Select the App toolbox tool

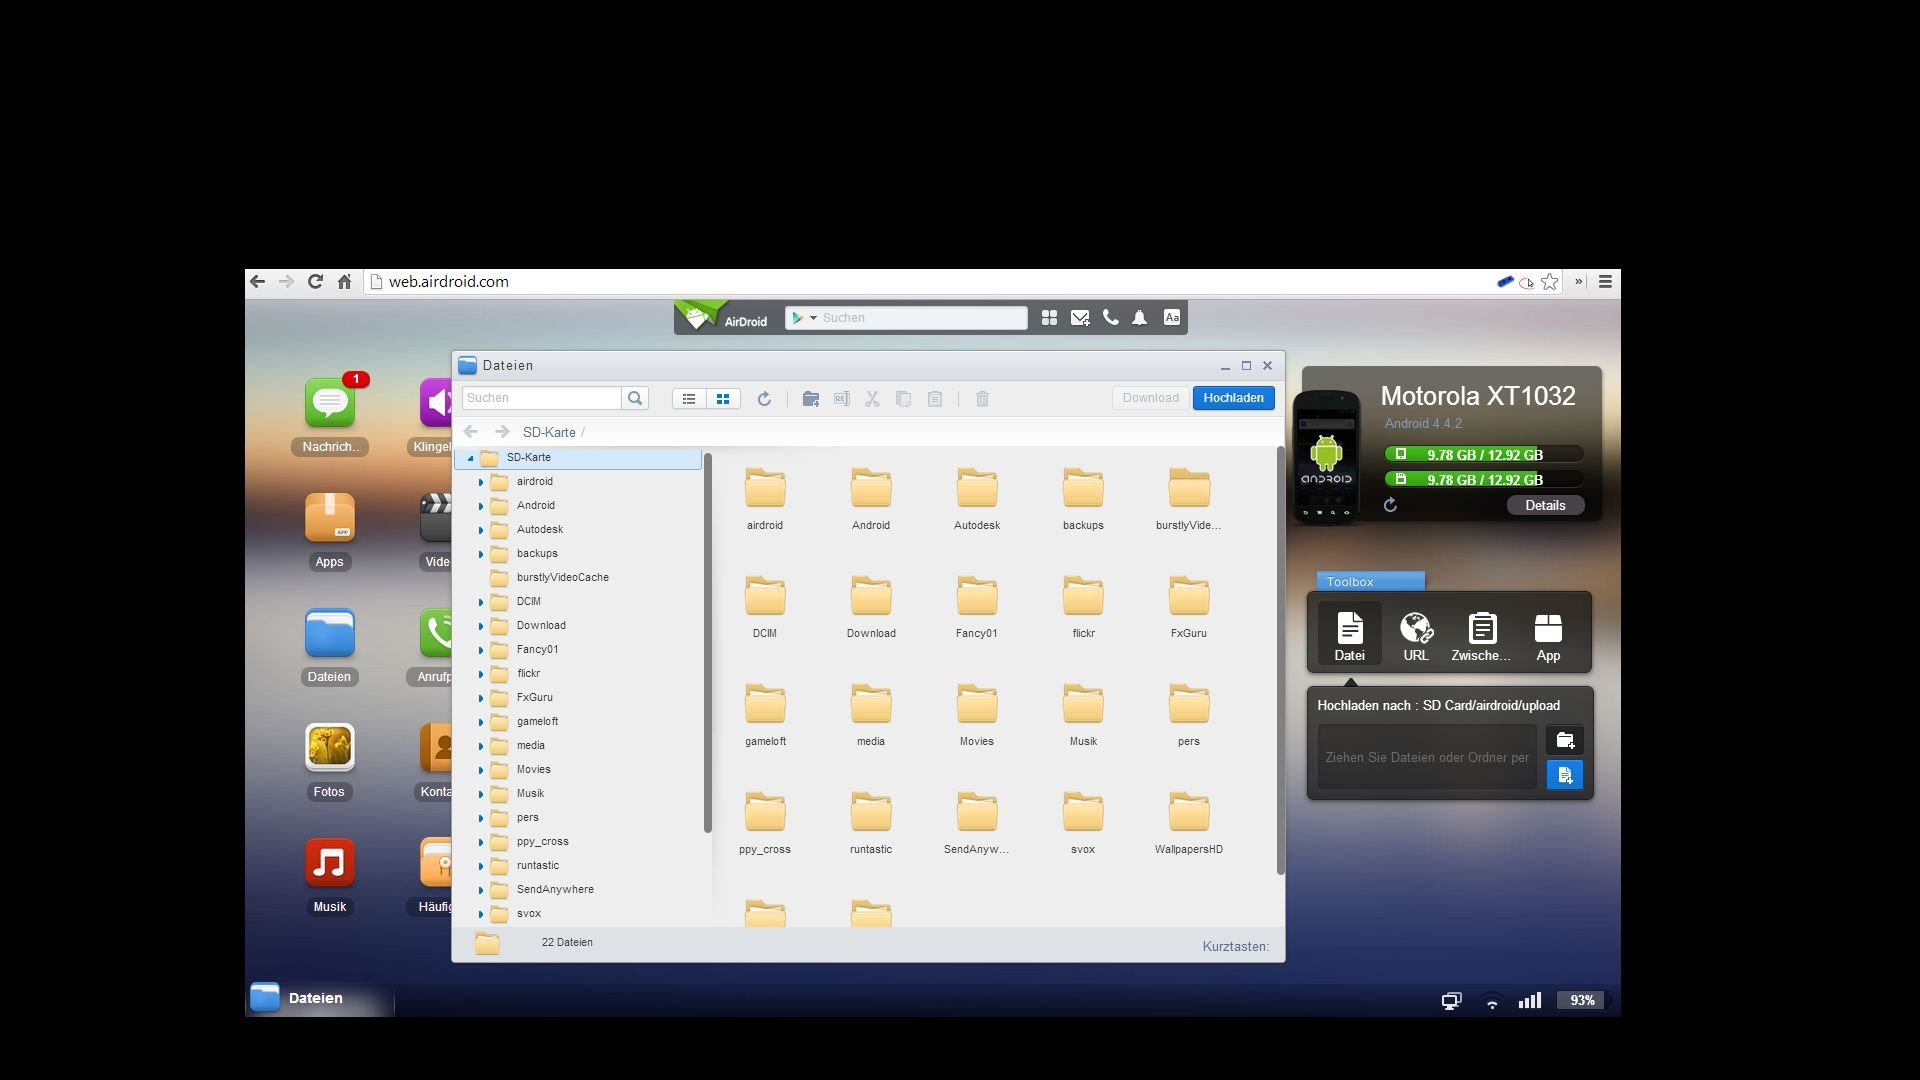point(1548,636)
